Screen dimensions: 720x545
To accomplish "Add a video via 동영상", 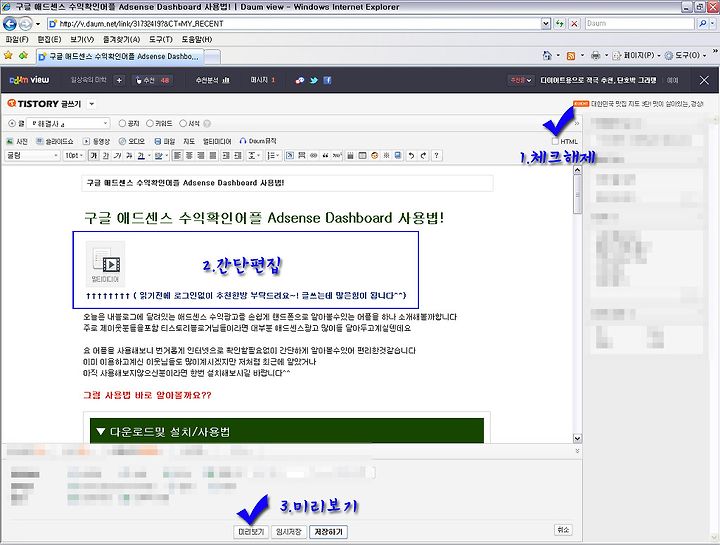I will point(96,141).
